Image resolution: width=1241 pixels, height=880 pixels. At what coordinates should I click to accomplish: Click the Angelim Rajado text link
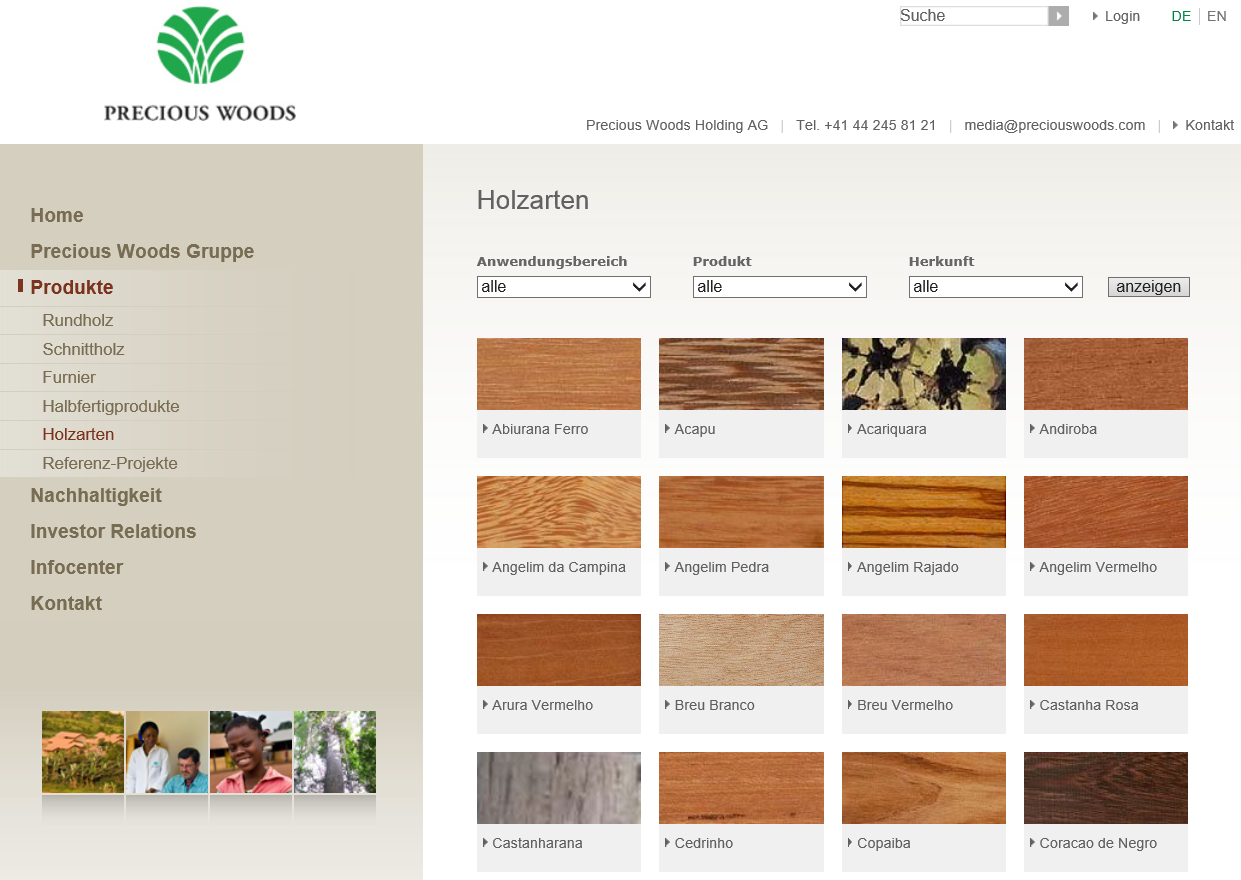(908, 567)
